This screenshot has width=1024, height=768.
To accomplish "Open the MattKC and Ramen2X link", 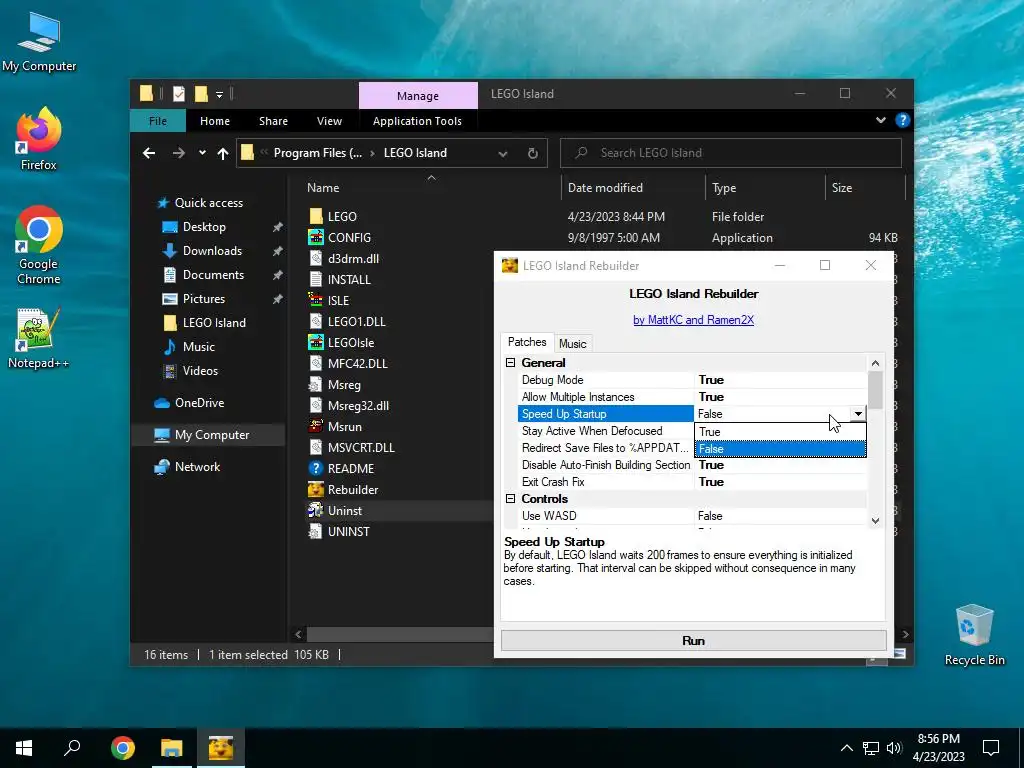I will 694,319.
